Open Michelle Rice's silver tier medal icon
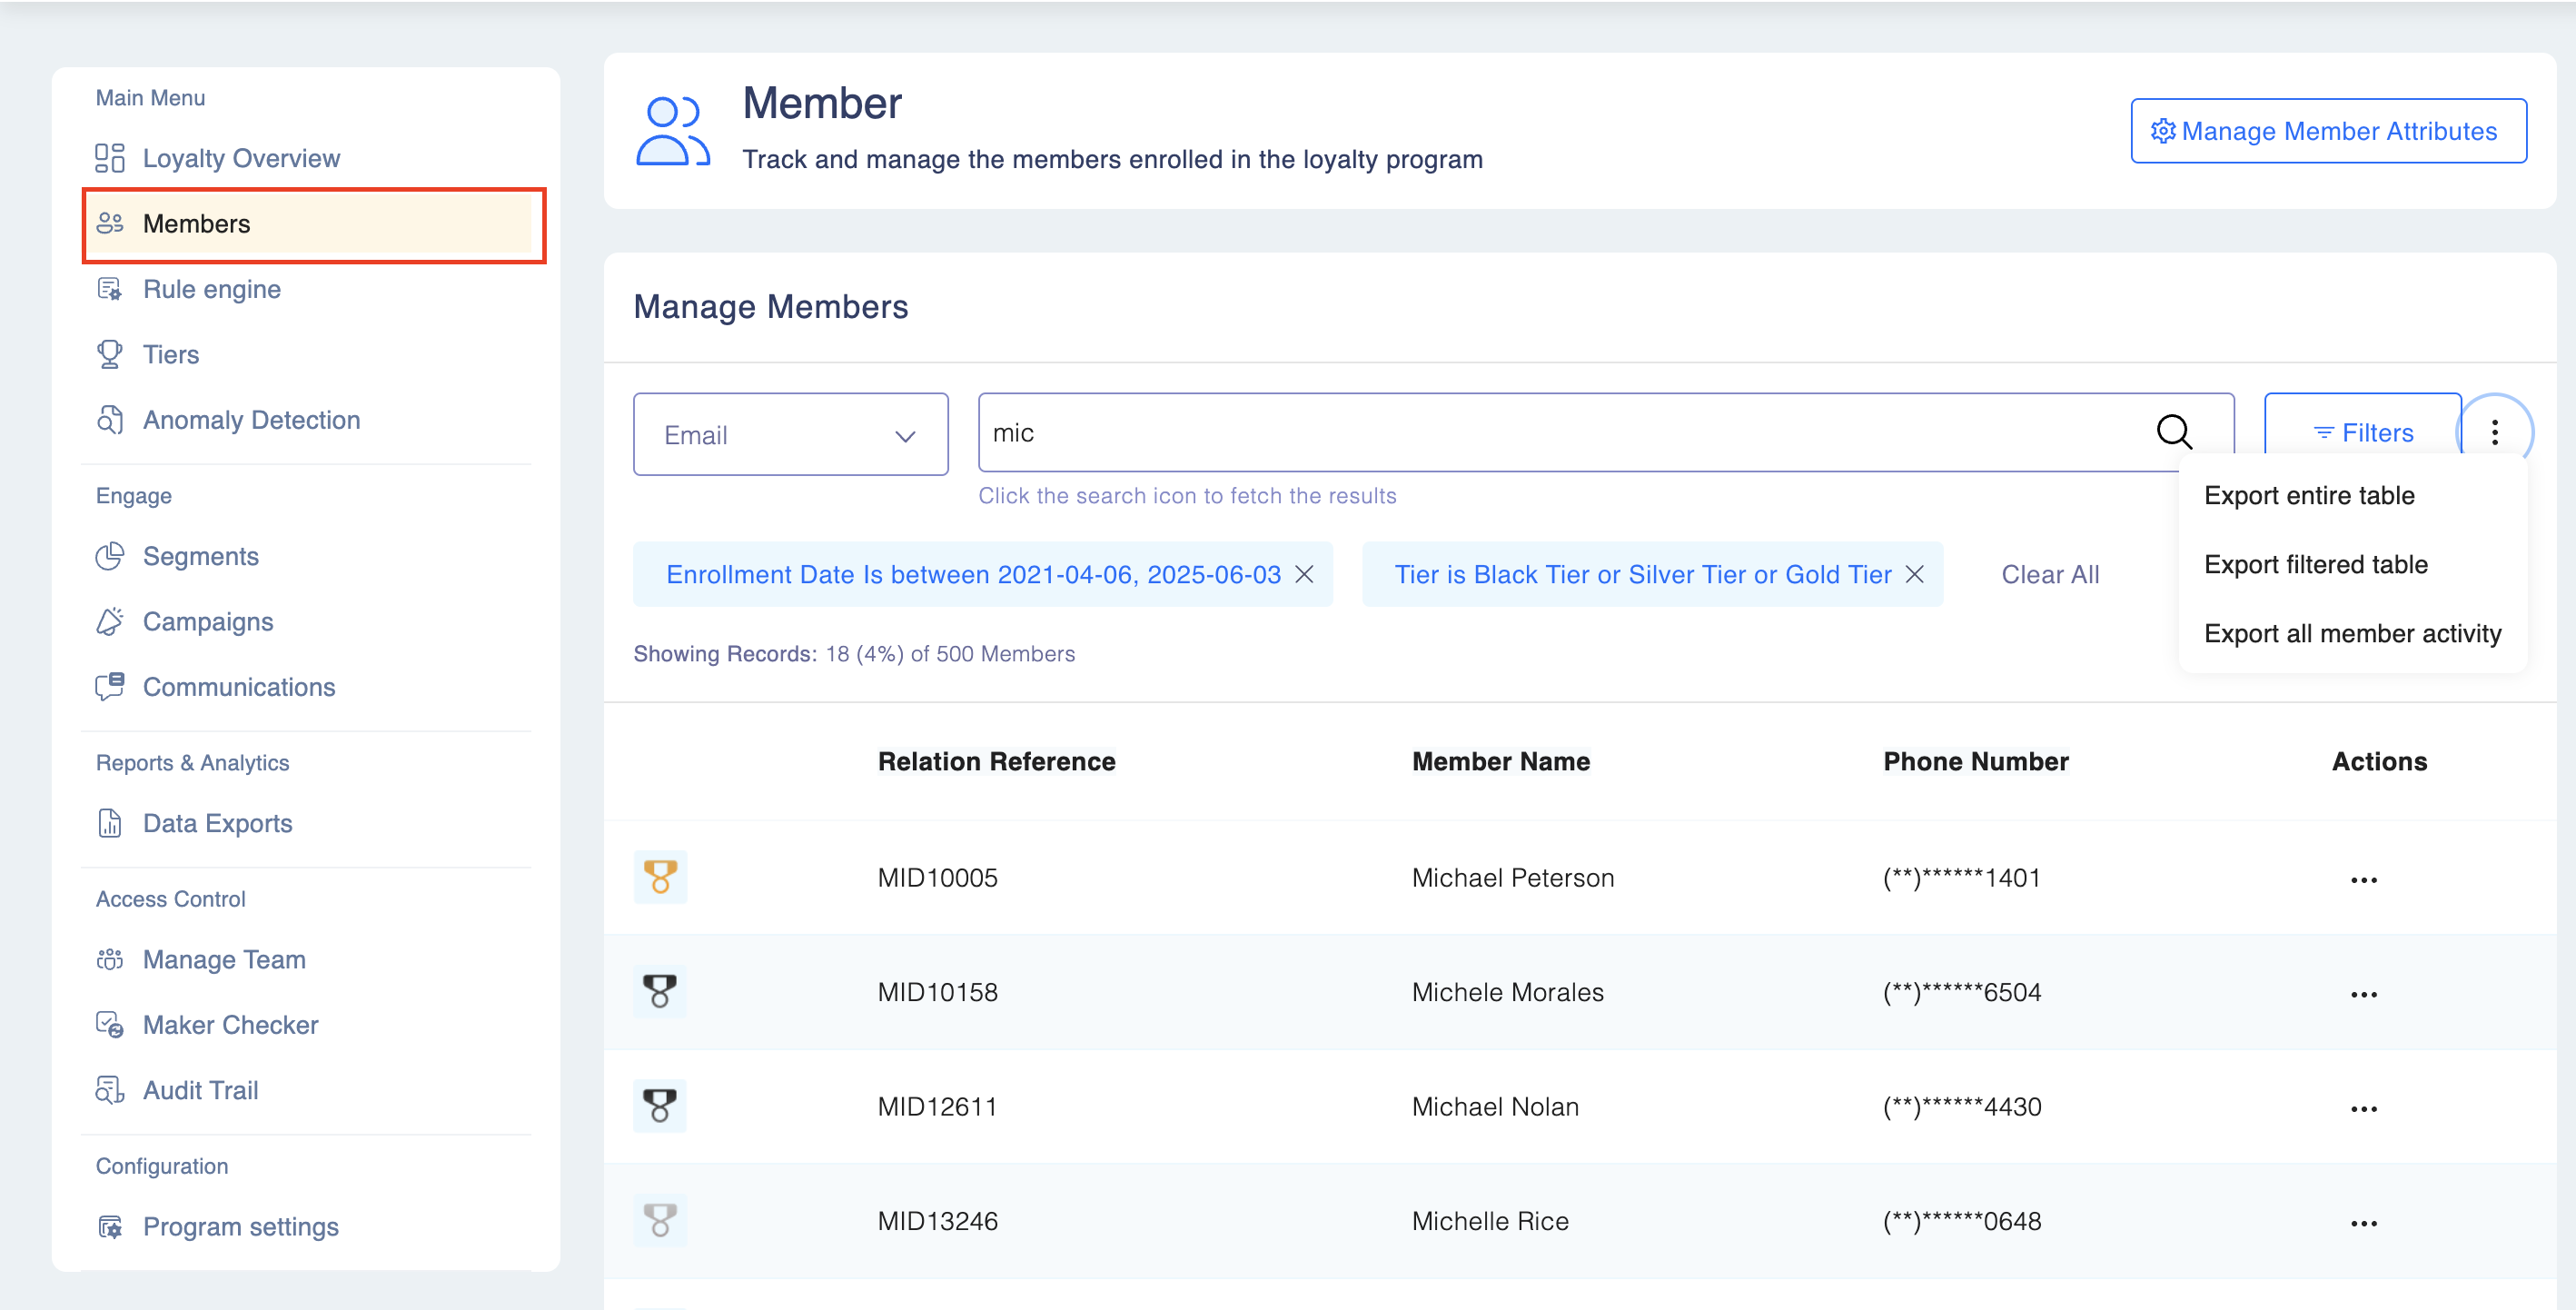The height and width of the screenshot is (1310, 2576). [660, 1220]
